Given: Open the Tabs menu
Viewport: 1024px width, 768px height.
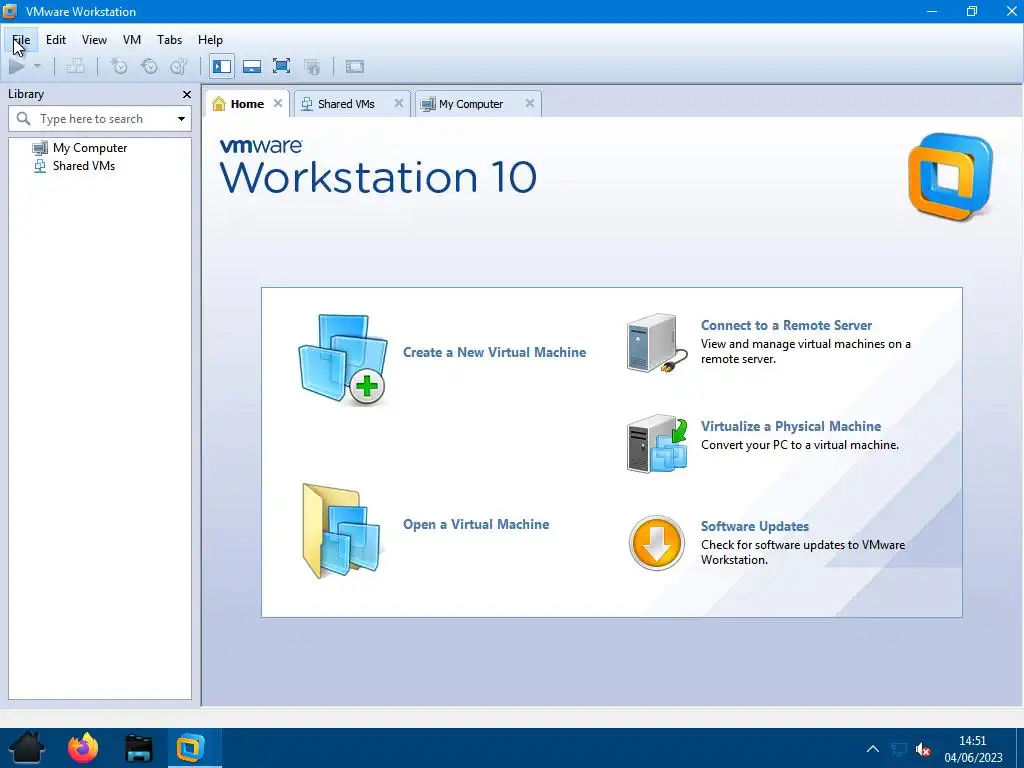Looking at the screenshot, I should click(169, 40).
